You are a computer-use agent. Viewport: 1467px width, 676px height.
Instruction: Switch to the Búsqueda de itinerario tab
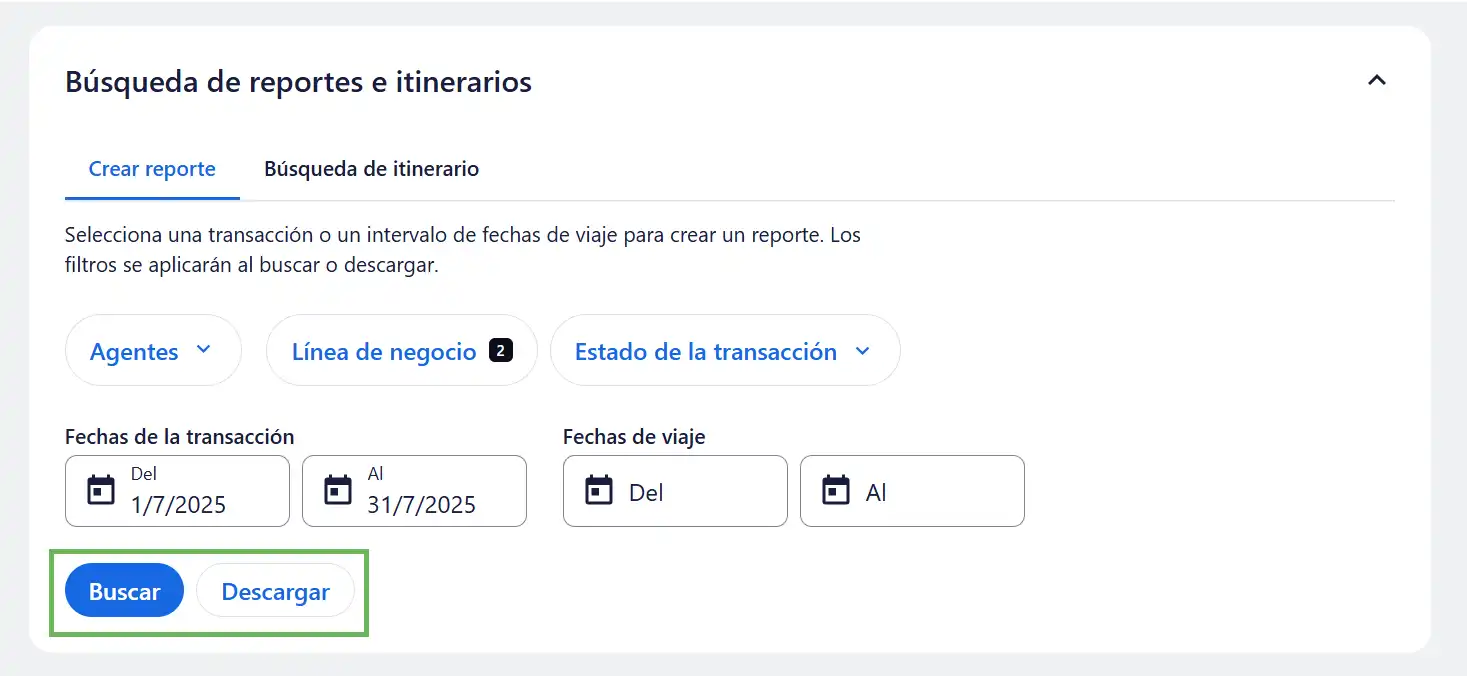point(371,169)
